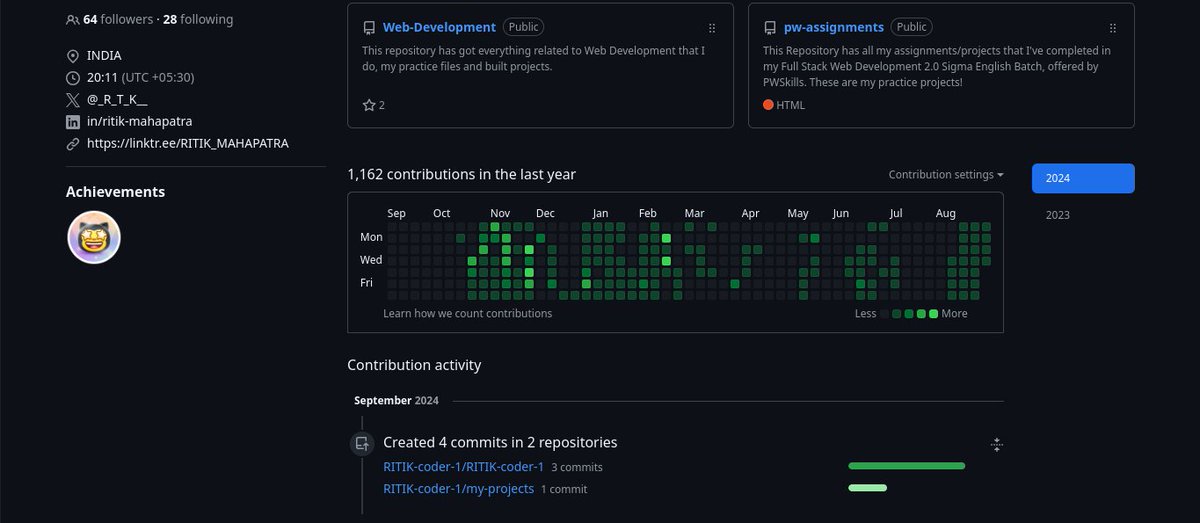The height and width of the screenshot is (523, 1200).
Task: Click the RITIK-coder-1 commits progress bar
Action: [906, 466]
